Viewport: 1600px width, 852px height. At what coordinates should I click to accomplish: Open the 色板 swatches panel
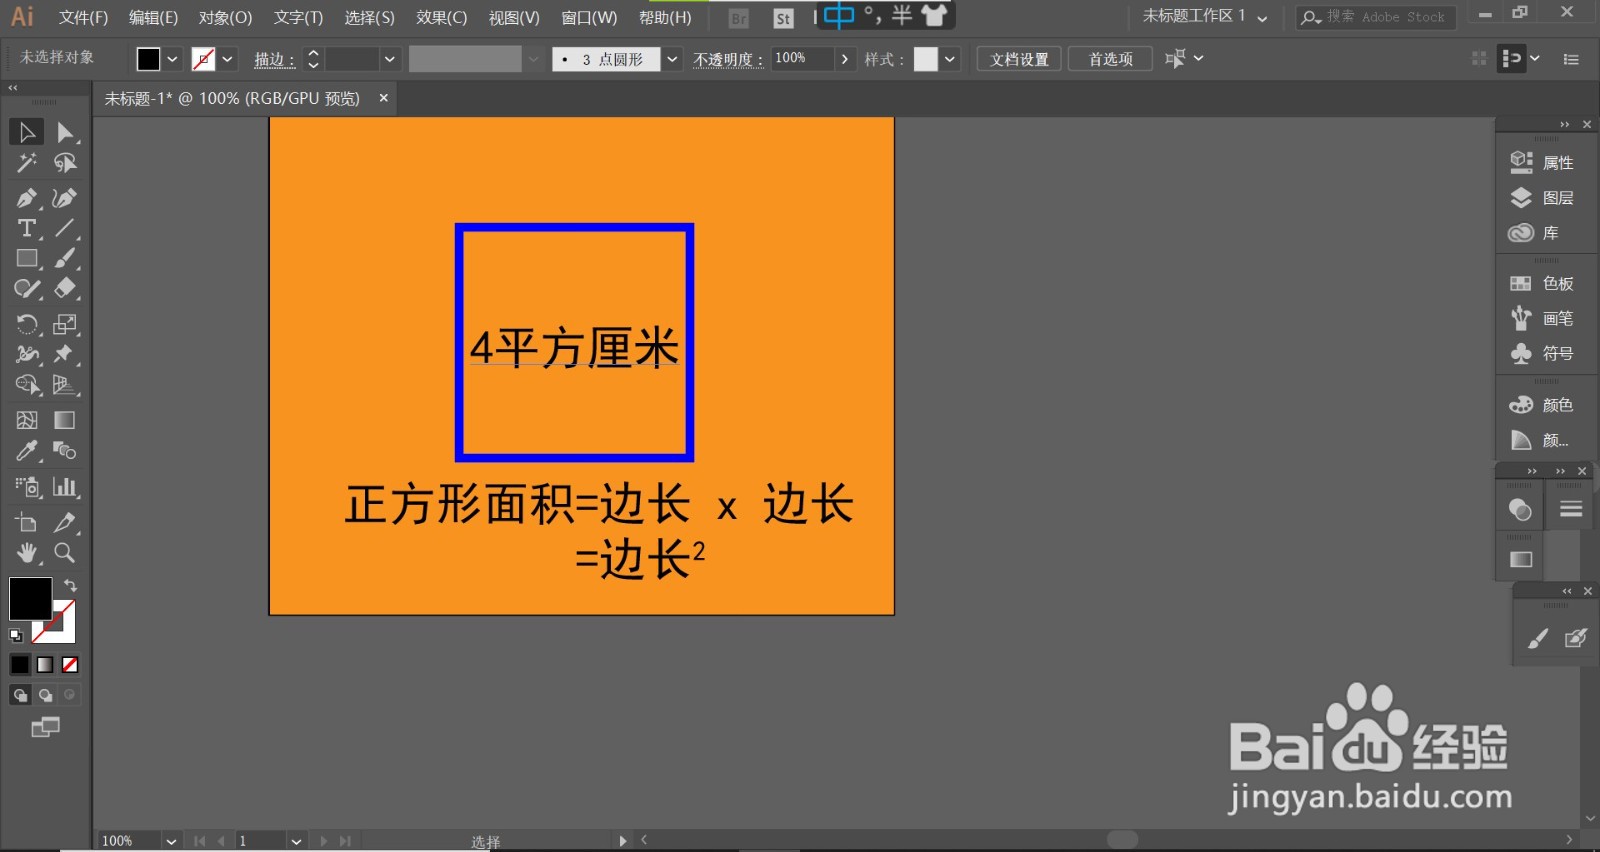[x=1542, y=284]
